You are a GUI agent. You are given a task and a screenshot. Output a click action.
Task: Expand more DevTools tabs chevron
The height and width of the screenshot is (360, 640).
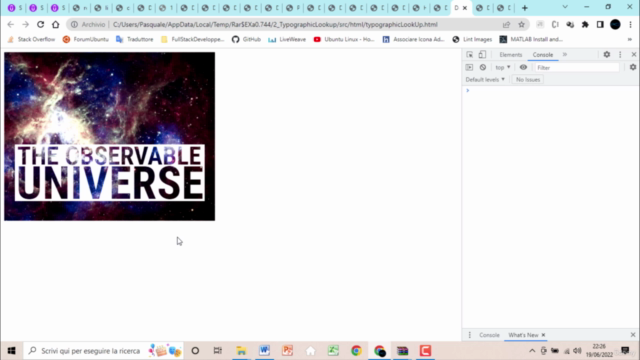[565, 55]
